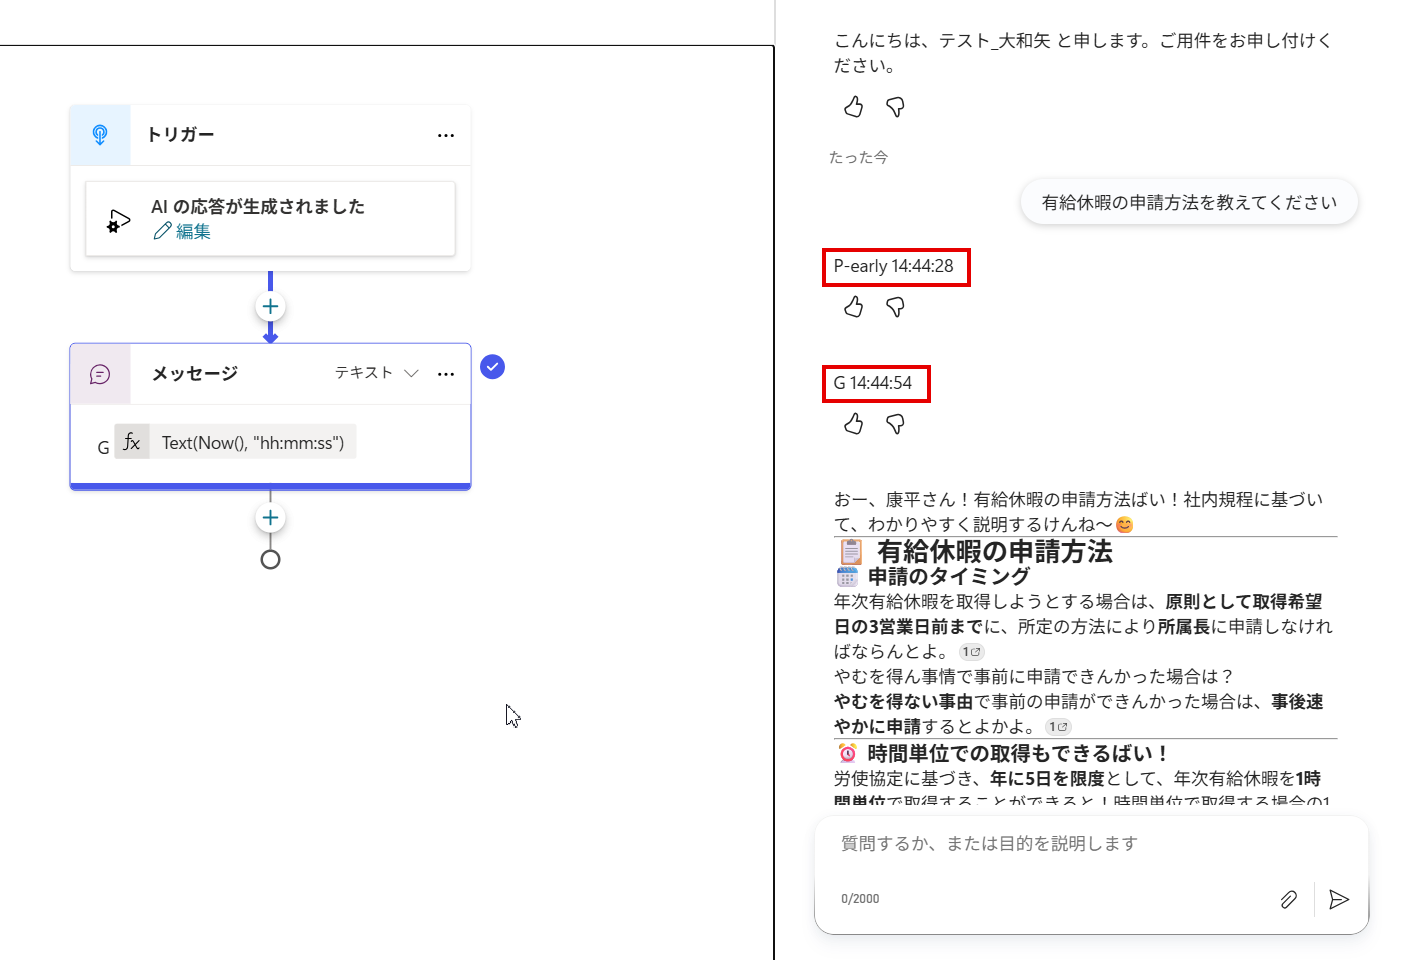Edit the AI response trigger

tap(182, 231)
